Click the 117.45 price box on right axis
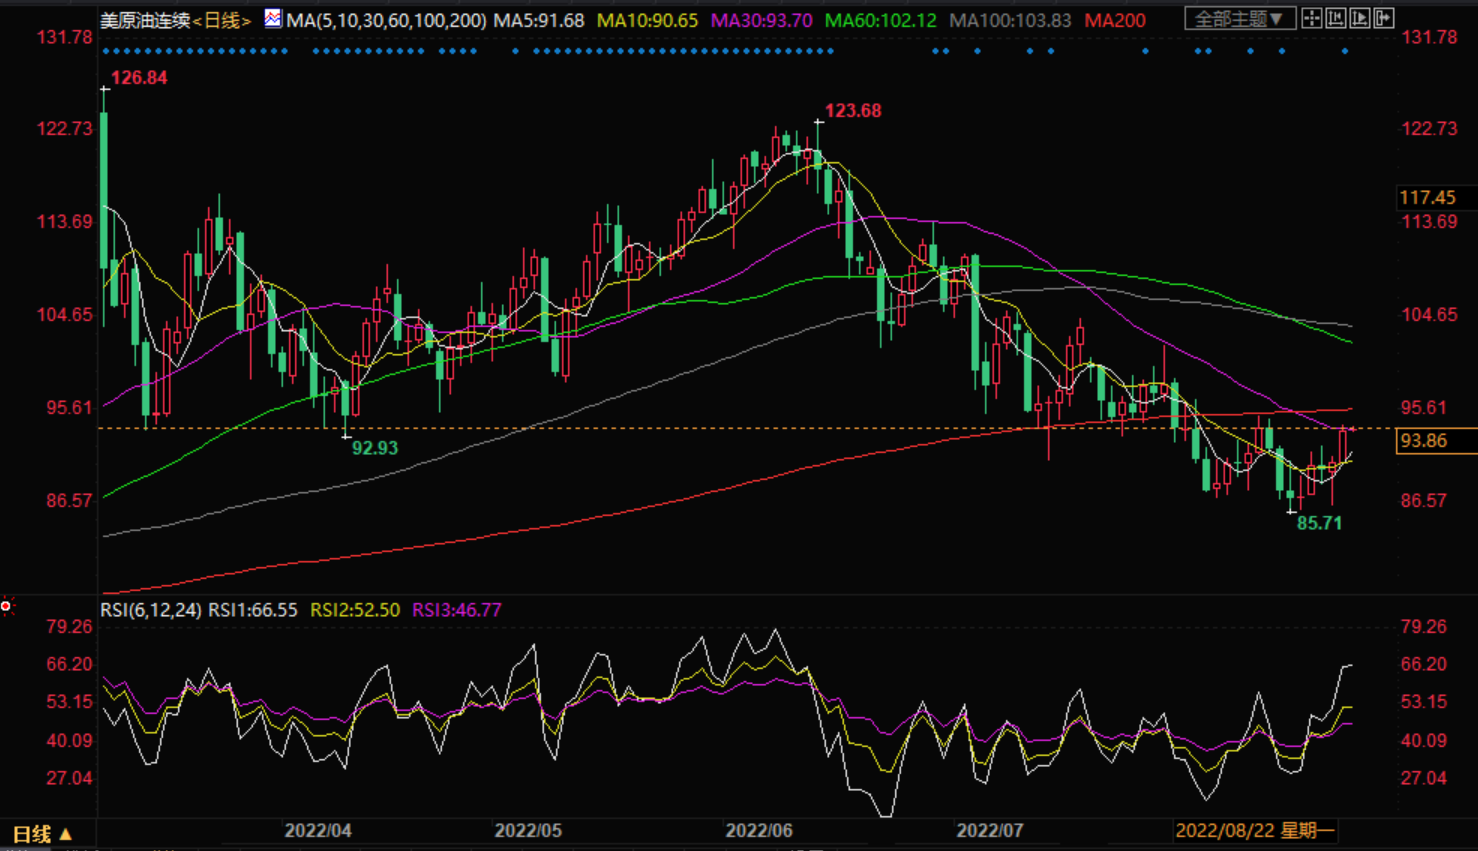The height and width of the screenshot is (851, 1478). coord(1427,198)
